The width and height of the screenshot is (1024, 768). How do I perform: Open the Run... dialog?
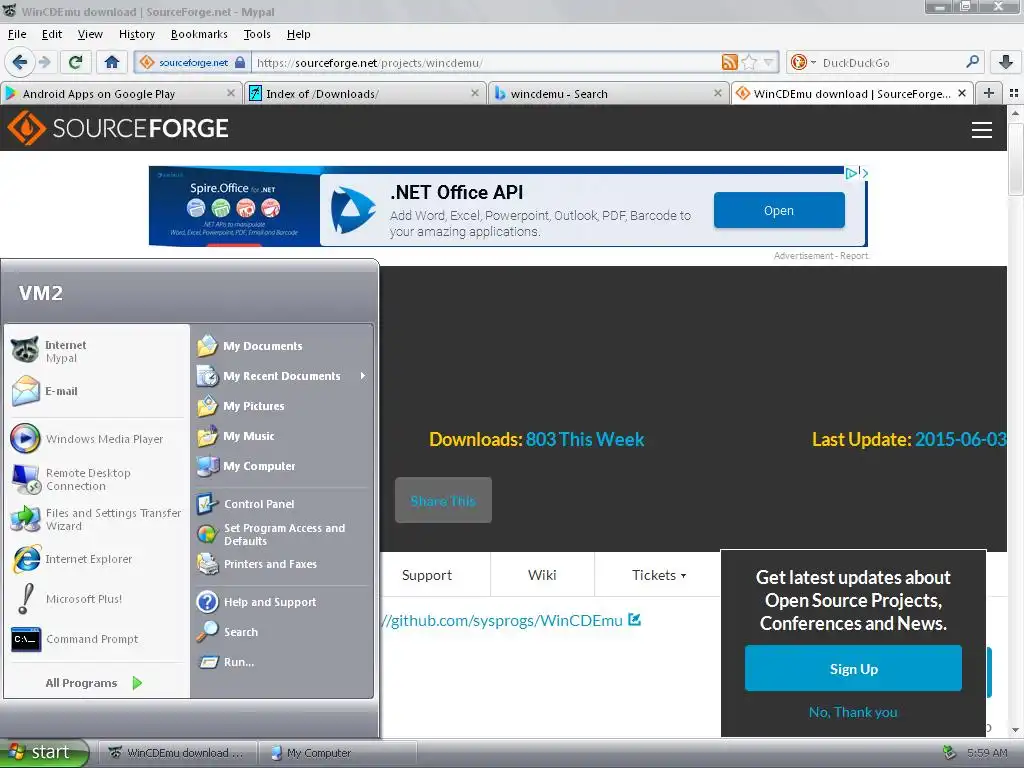[x=282, y=662]
